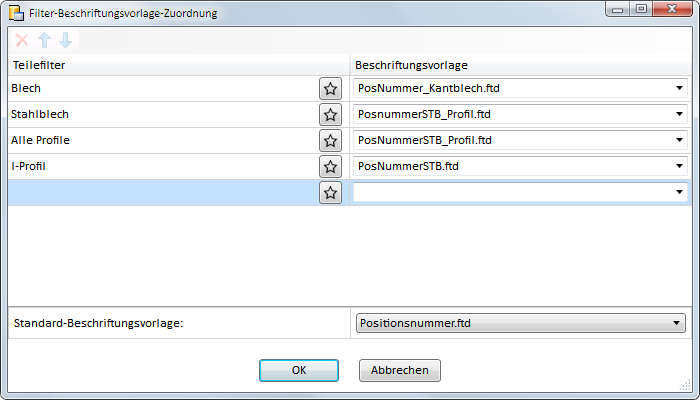Click the Teilefilter column header
The height and width of the screenshot is (400, 700).
[x=179, y=65]
